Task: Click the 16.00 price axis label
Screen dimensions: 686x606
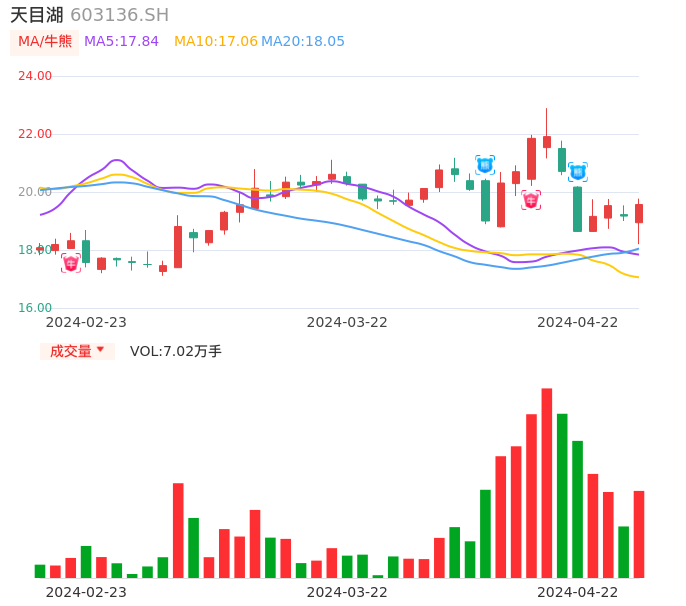Action: click(35, 308)
